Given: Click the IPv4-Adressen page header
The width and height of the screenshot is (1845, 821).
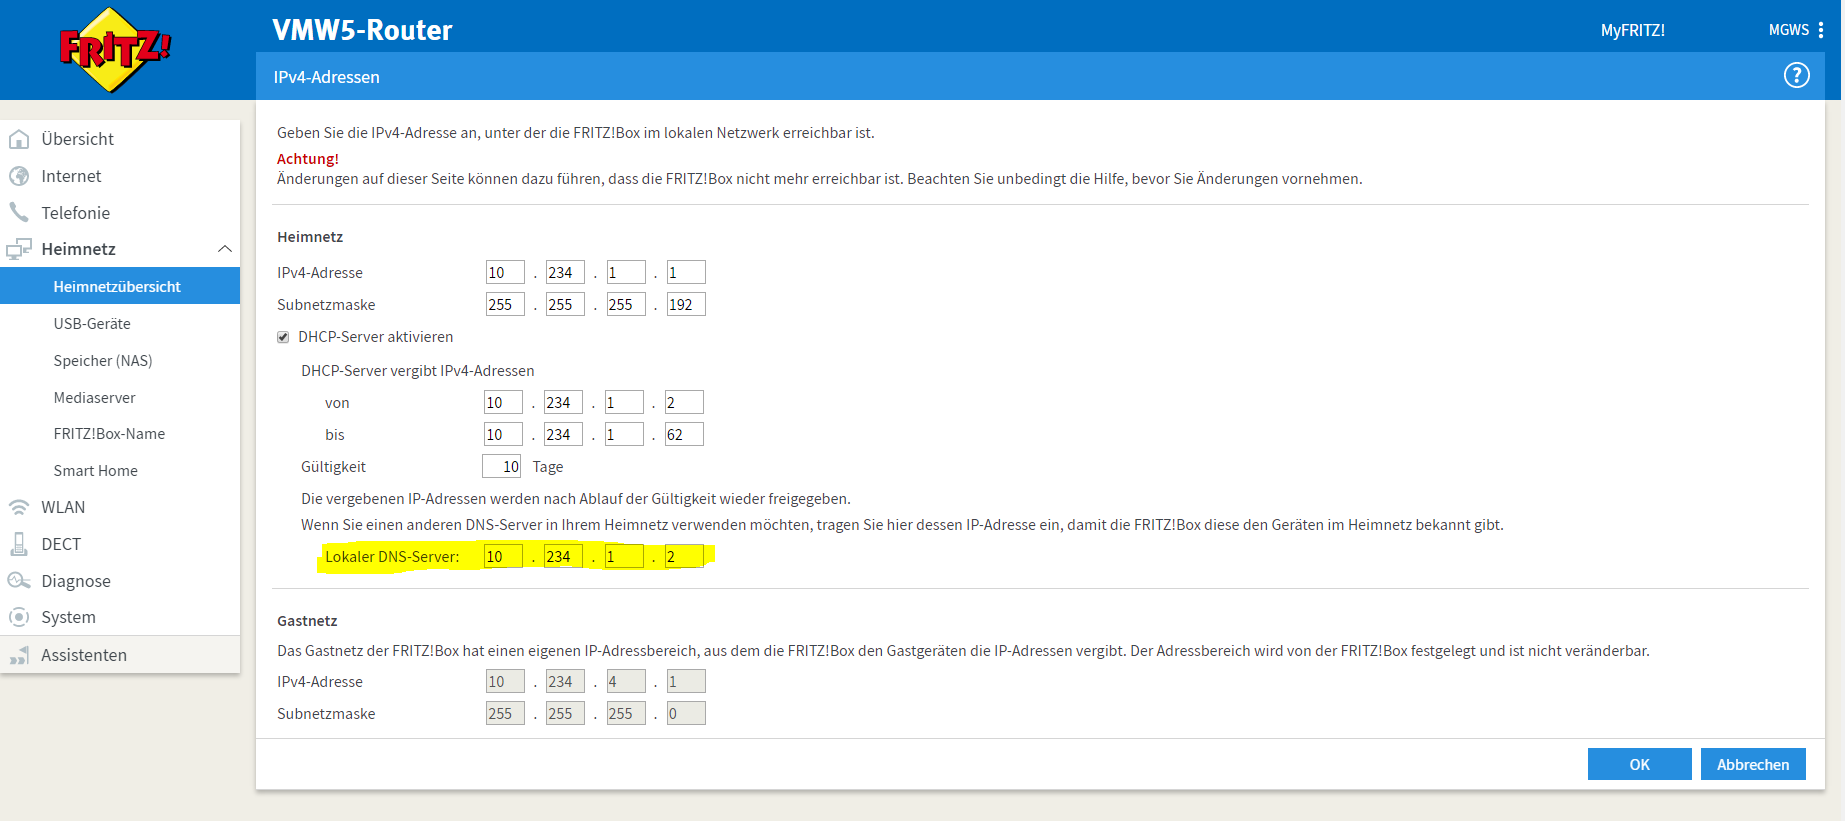Looking at the screenshot, I should click(x=327, y=77).
